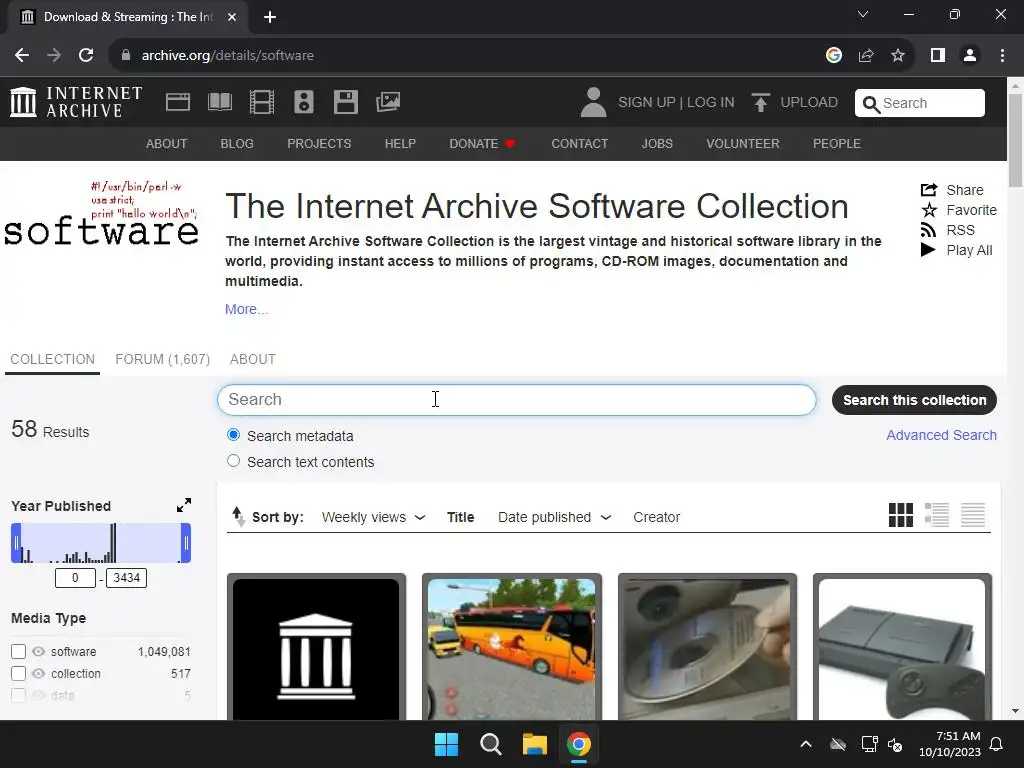This screenshot has height=768, width=1024.
Task: Select Search metadata radio button
Action: coord(233,435)
